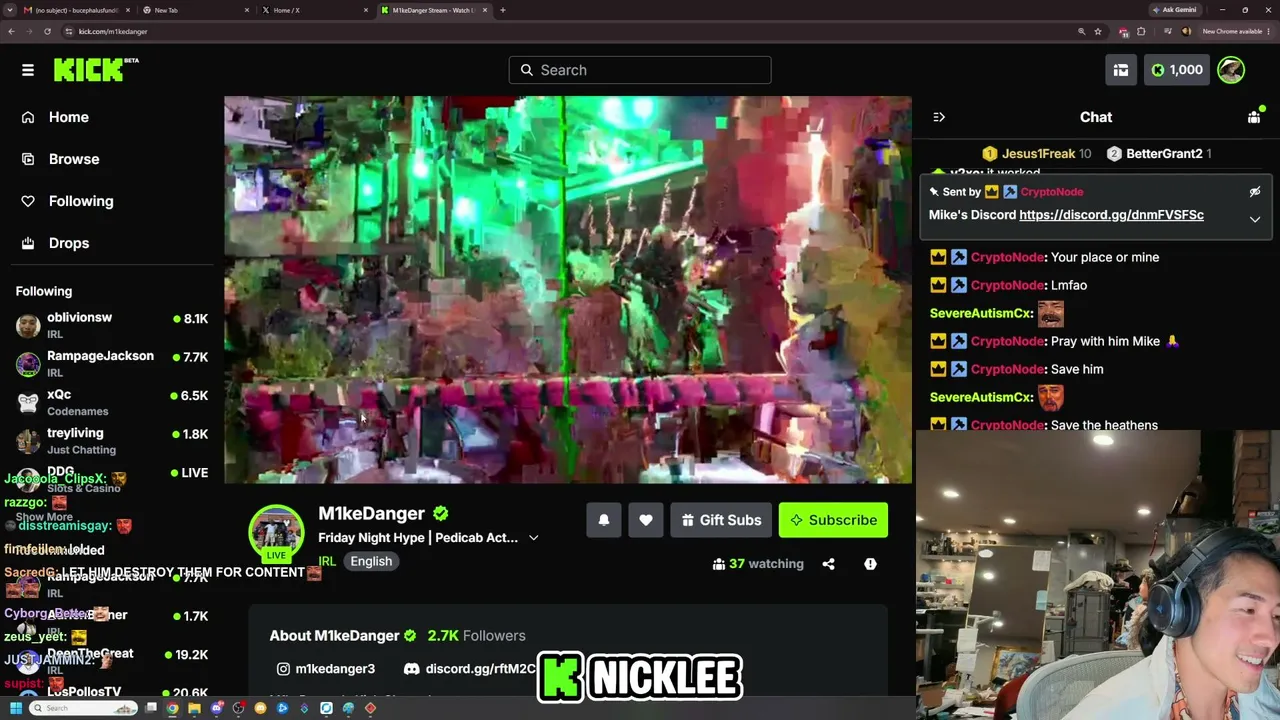Open Windows Start menu
This screenshot has height=720, width=1280.
coord(16,708)
